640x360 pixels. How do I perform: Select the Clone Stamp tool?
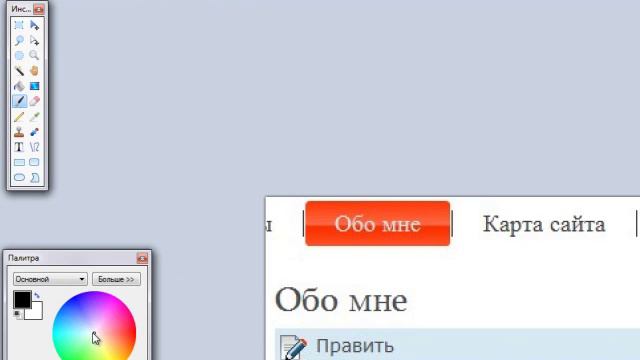[19, 132]
